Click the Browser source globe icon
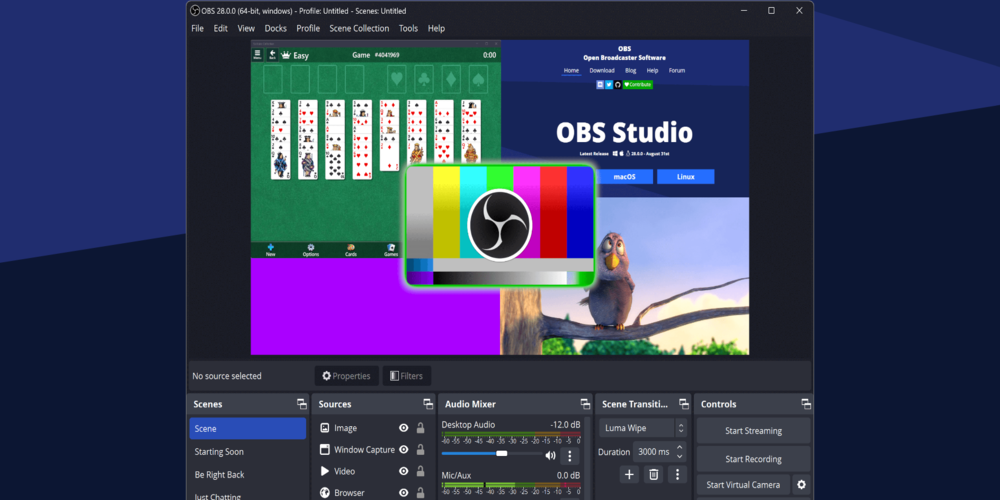Image resolution: width=1000 pixels, height=500 pixels. coord(325,493)
